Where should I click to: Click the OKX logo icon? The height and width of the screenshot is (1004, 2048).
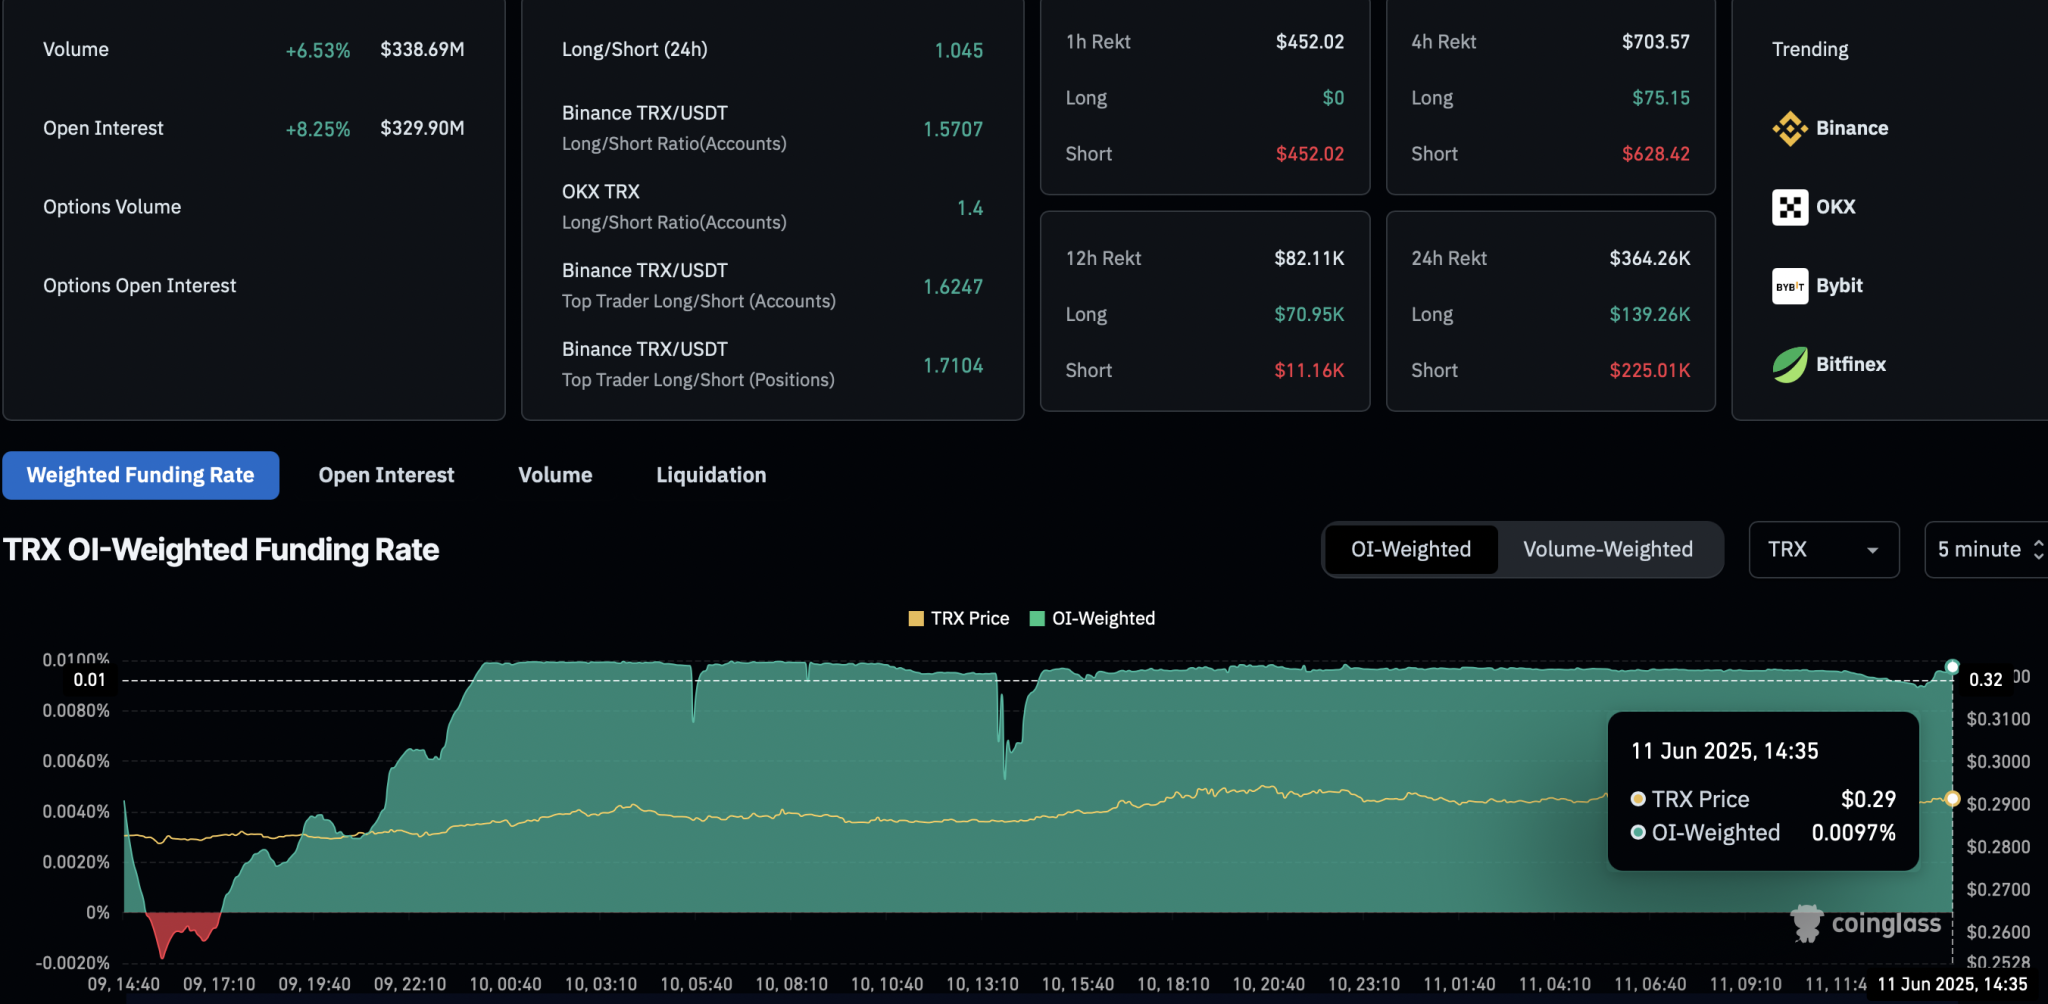click(x=1790, y=207)
